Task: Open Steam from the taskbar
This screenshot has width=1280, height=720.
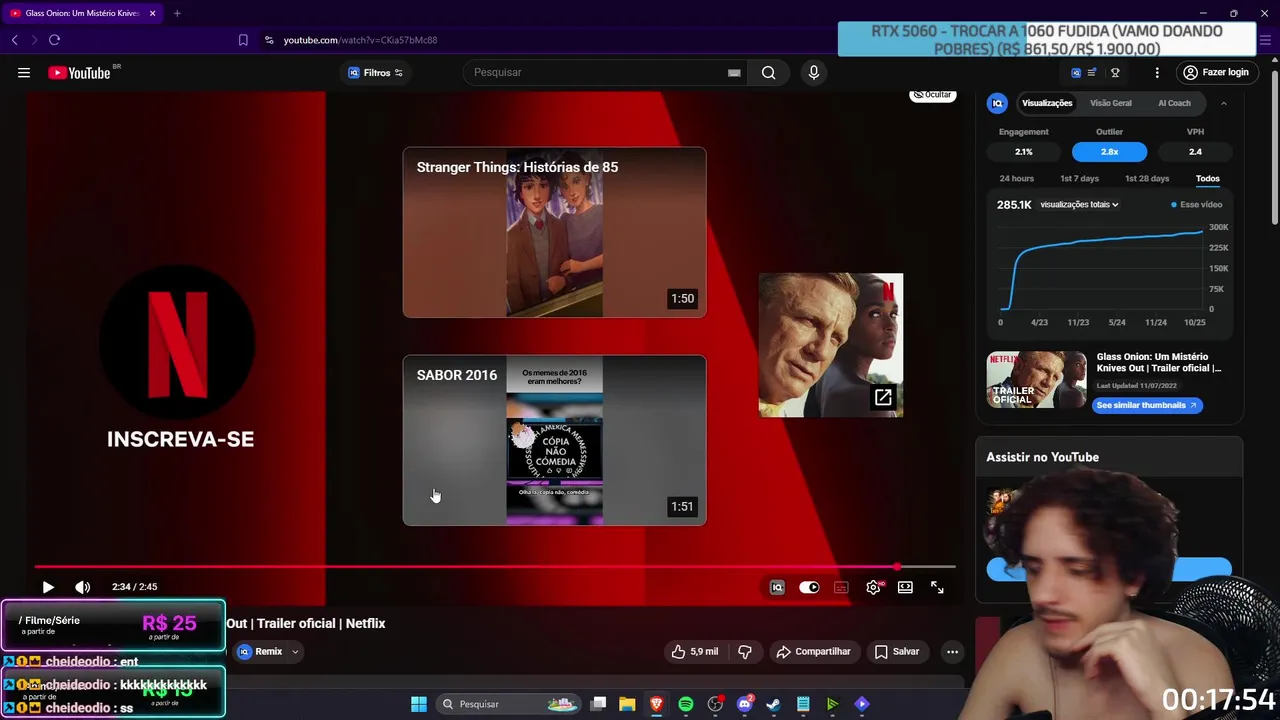Action: (773, 704)
